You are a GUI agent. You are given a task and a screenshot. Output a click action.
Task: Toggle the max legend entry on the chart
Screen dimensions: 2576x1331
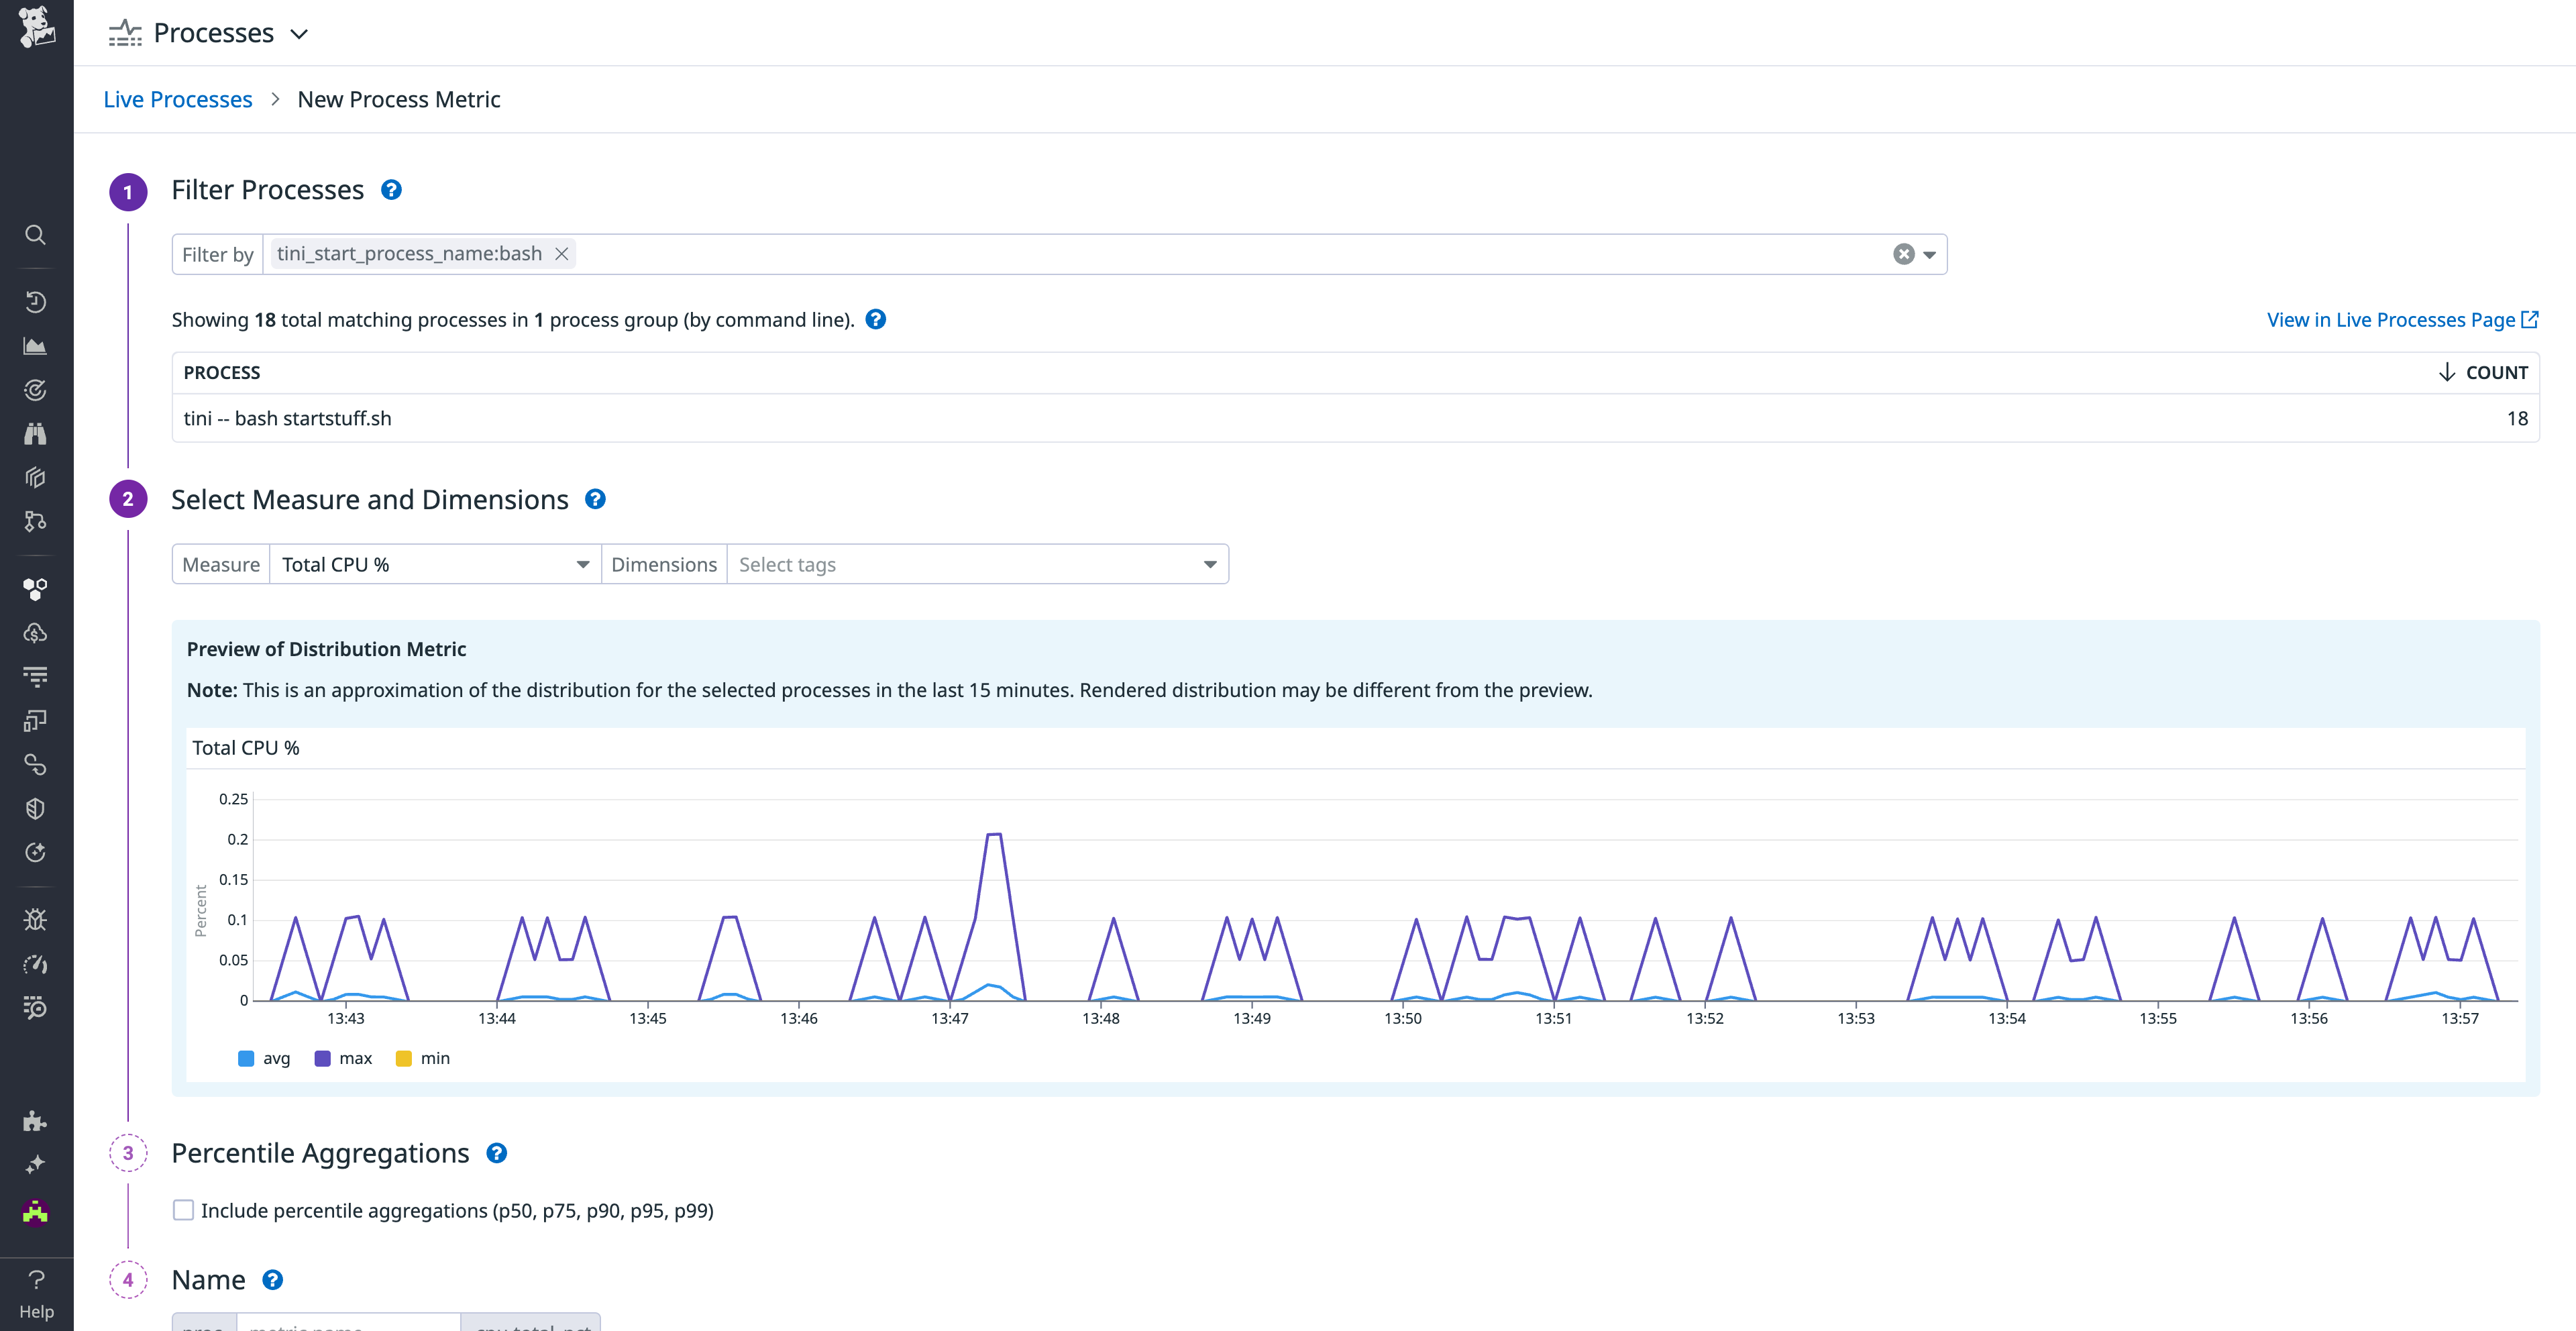tap(343, 1058)
